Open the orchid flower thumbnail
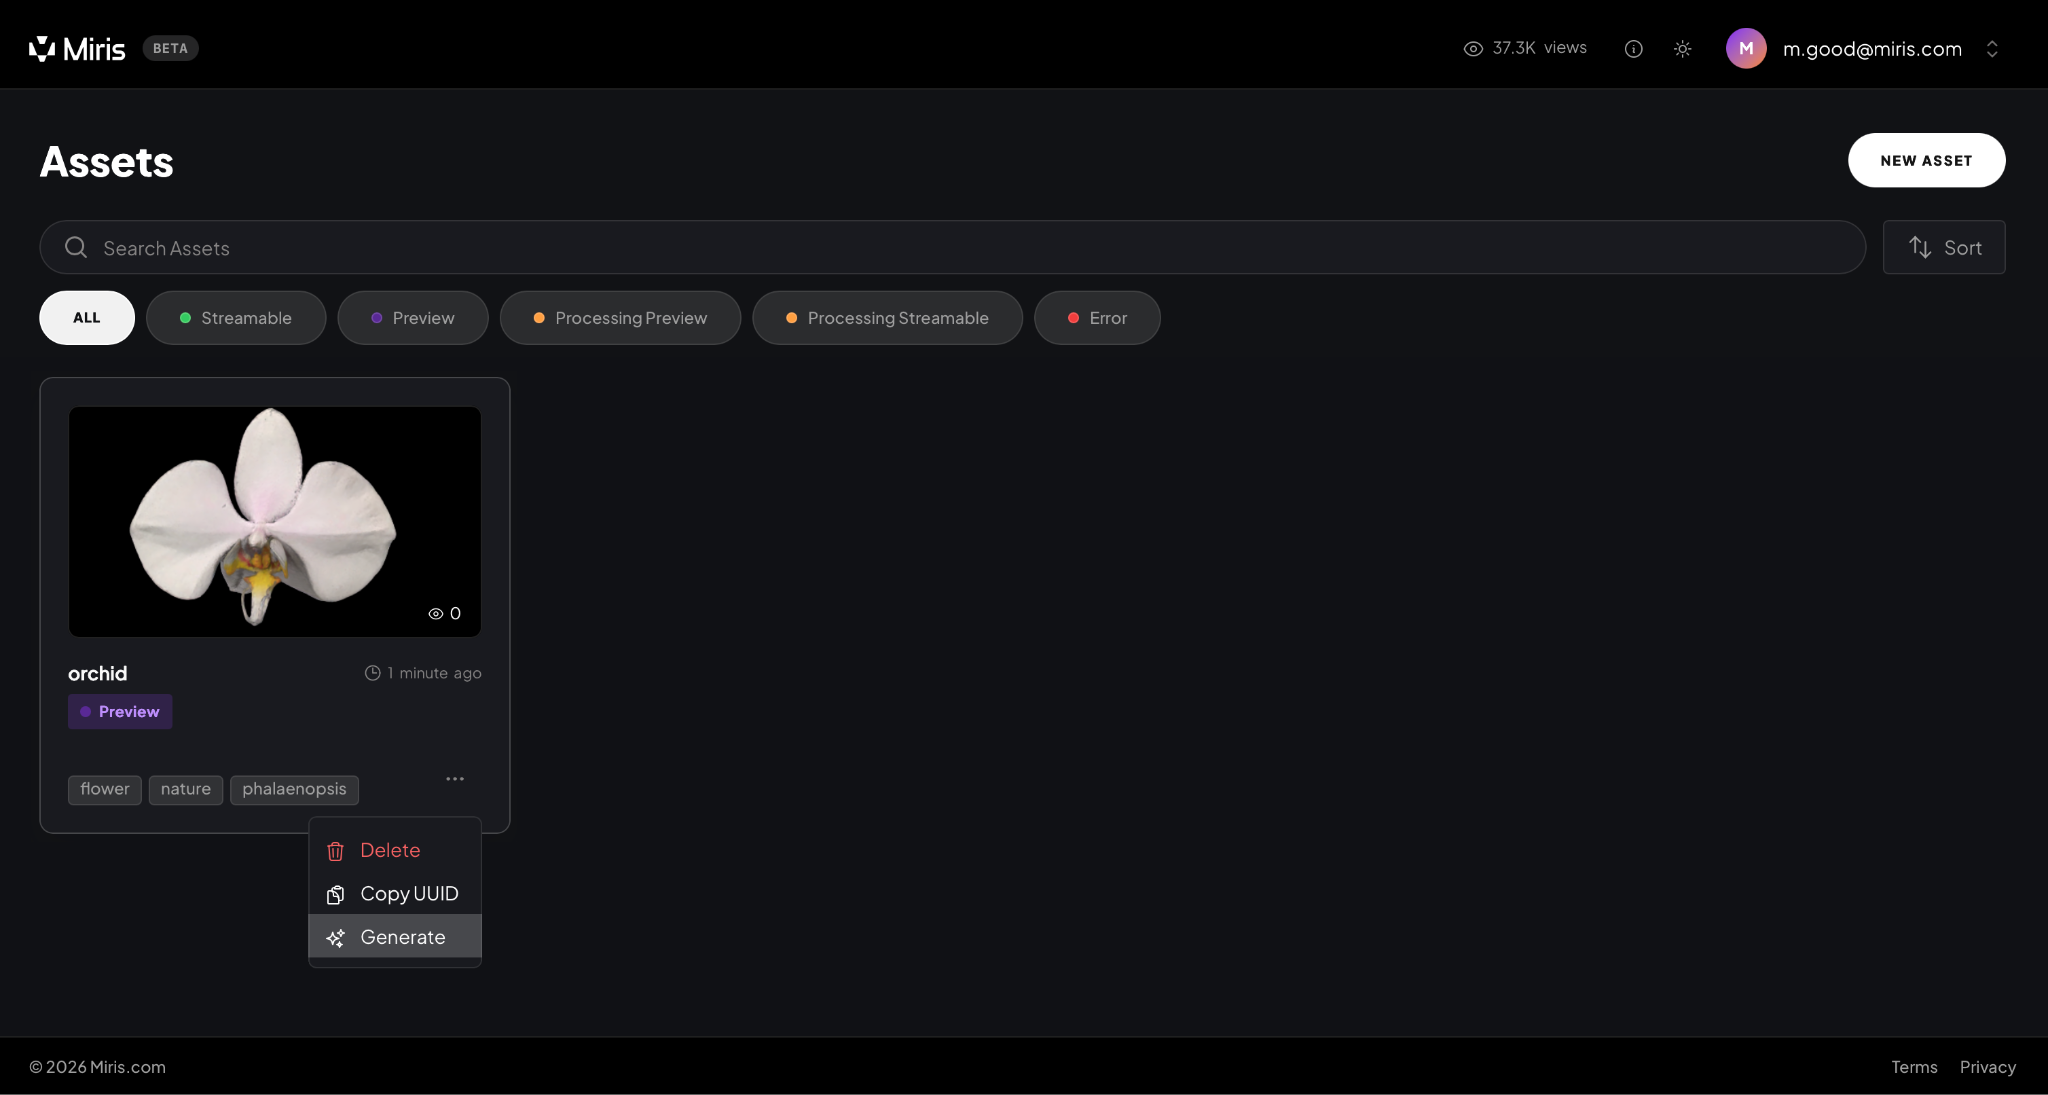2048x1095 pixels. [x=274, y=521]
